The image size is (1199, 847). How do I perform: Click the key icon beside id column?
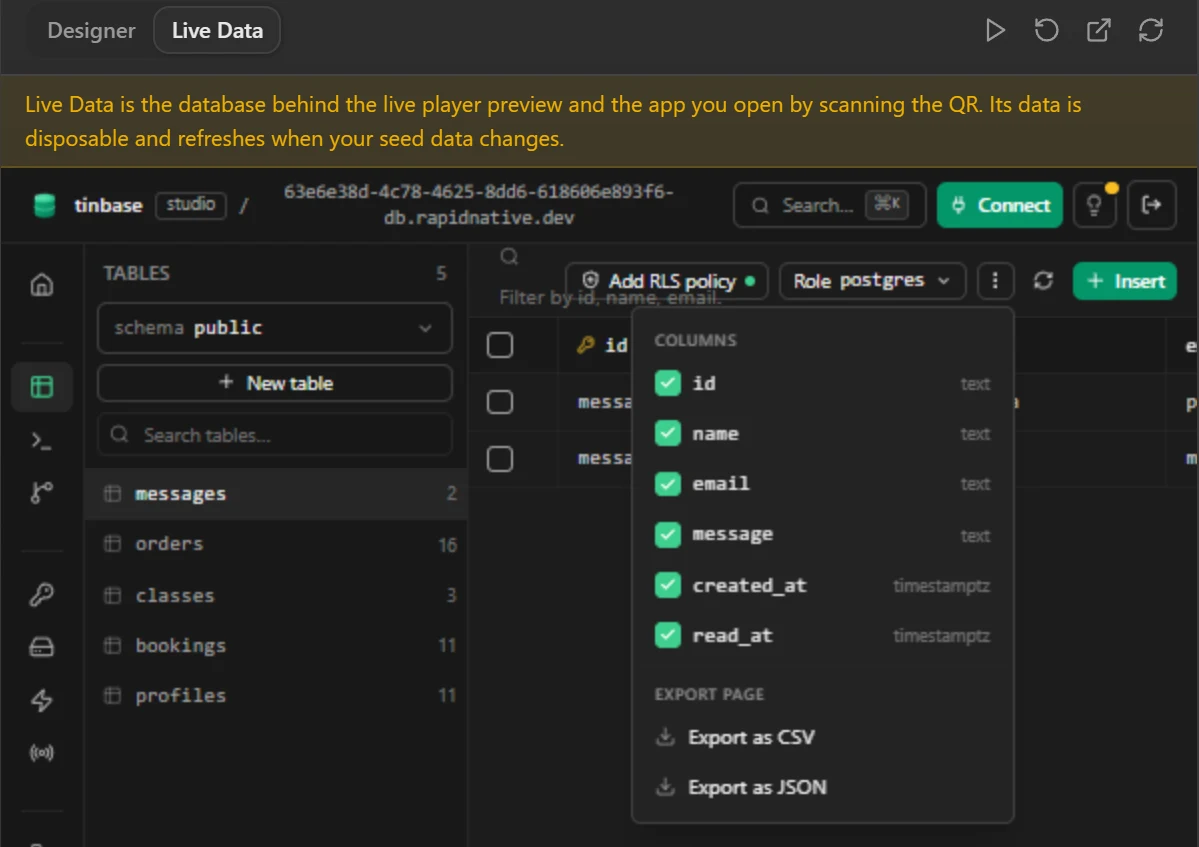(586, 345)
